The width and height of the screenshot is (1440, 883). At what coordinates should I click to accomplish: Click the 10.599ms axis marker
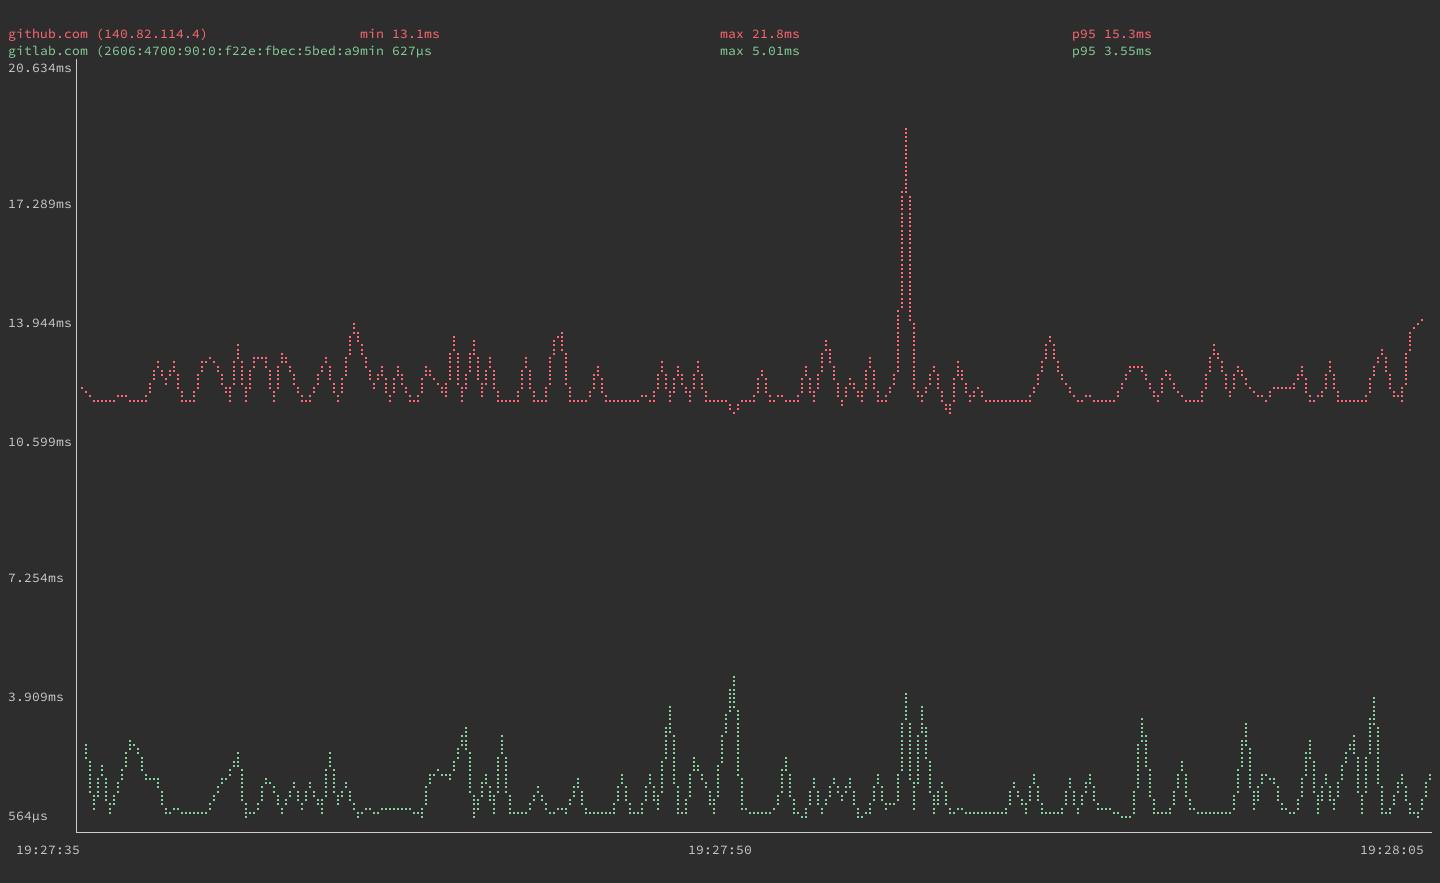coord(40,441)
